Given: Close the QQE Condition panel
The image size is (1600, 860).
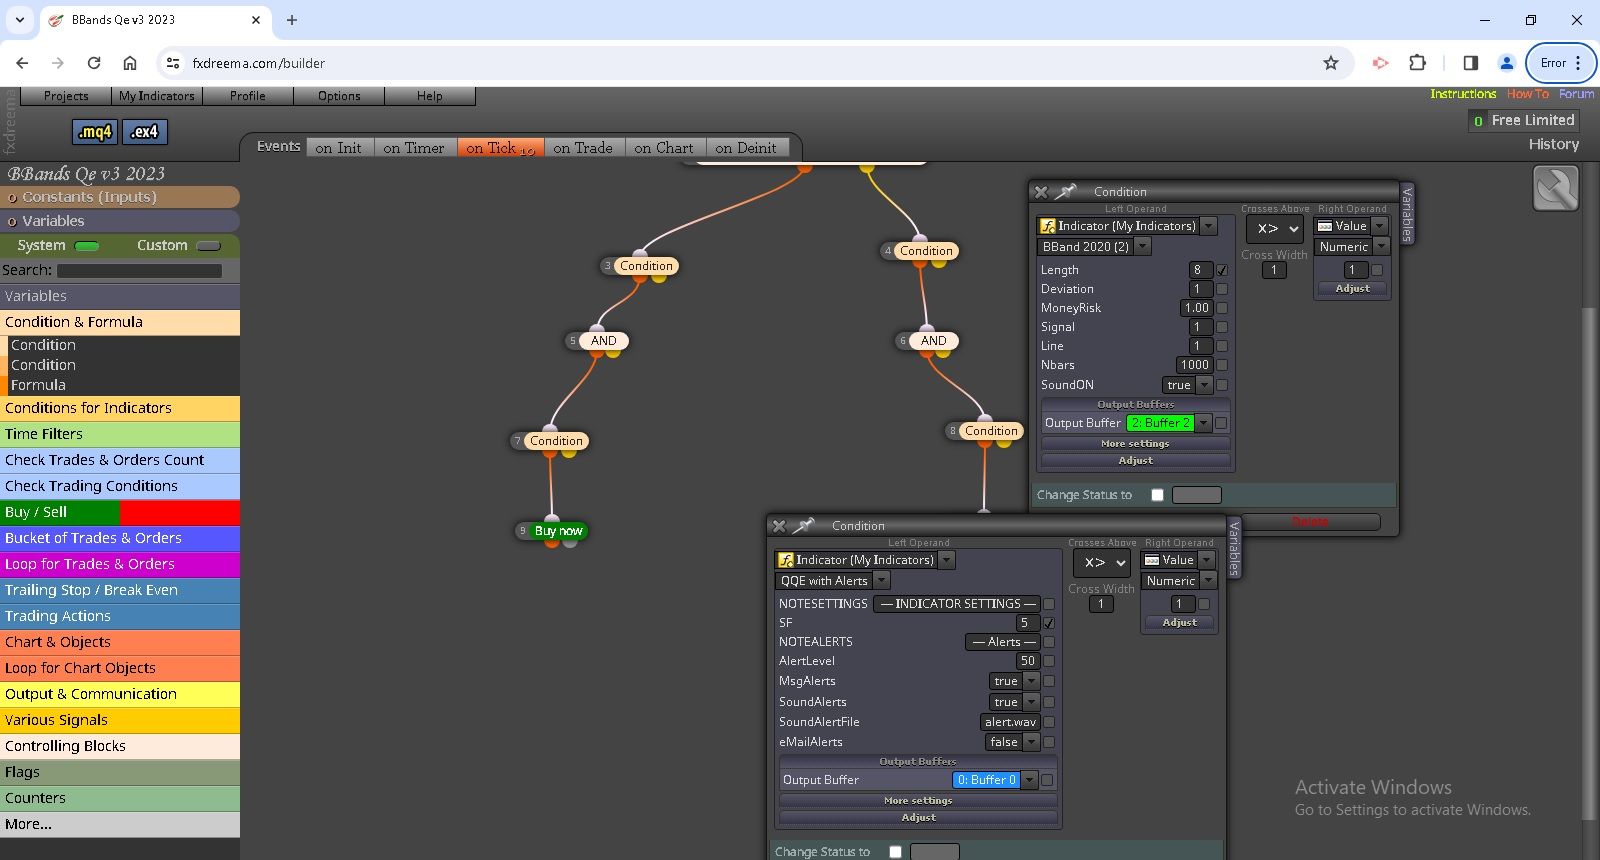Looking at the screenshot, I should [779, 525].
